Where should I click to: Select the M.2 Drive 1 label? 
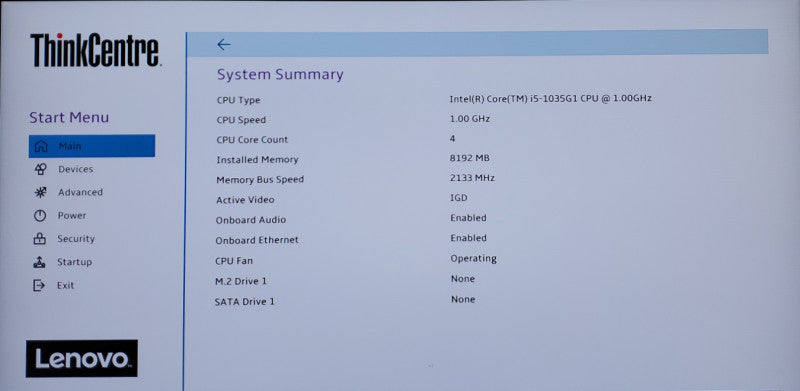(241, 281)
